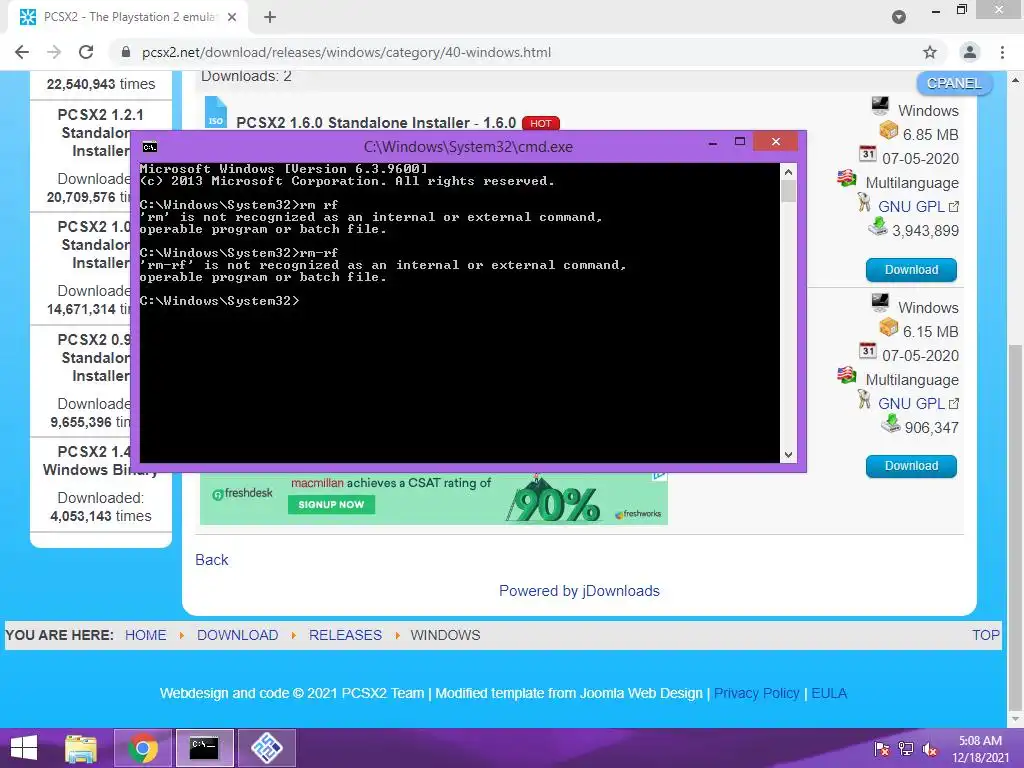Switch to Chrome in taskbar
The width and height of the screenshot is (1024, 768).
[x=143, y=748]
